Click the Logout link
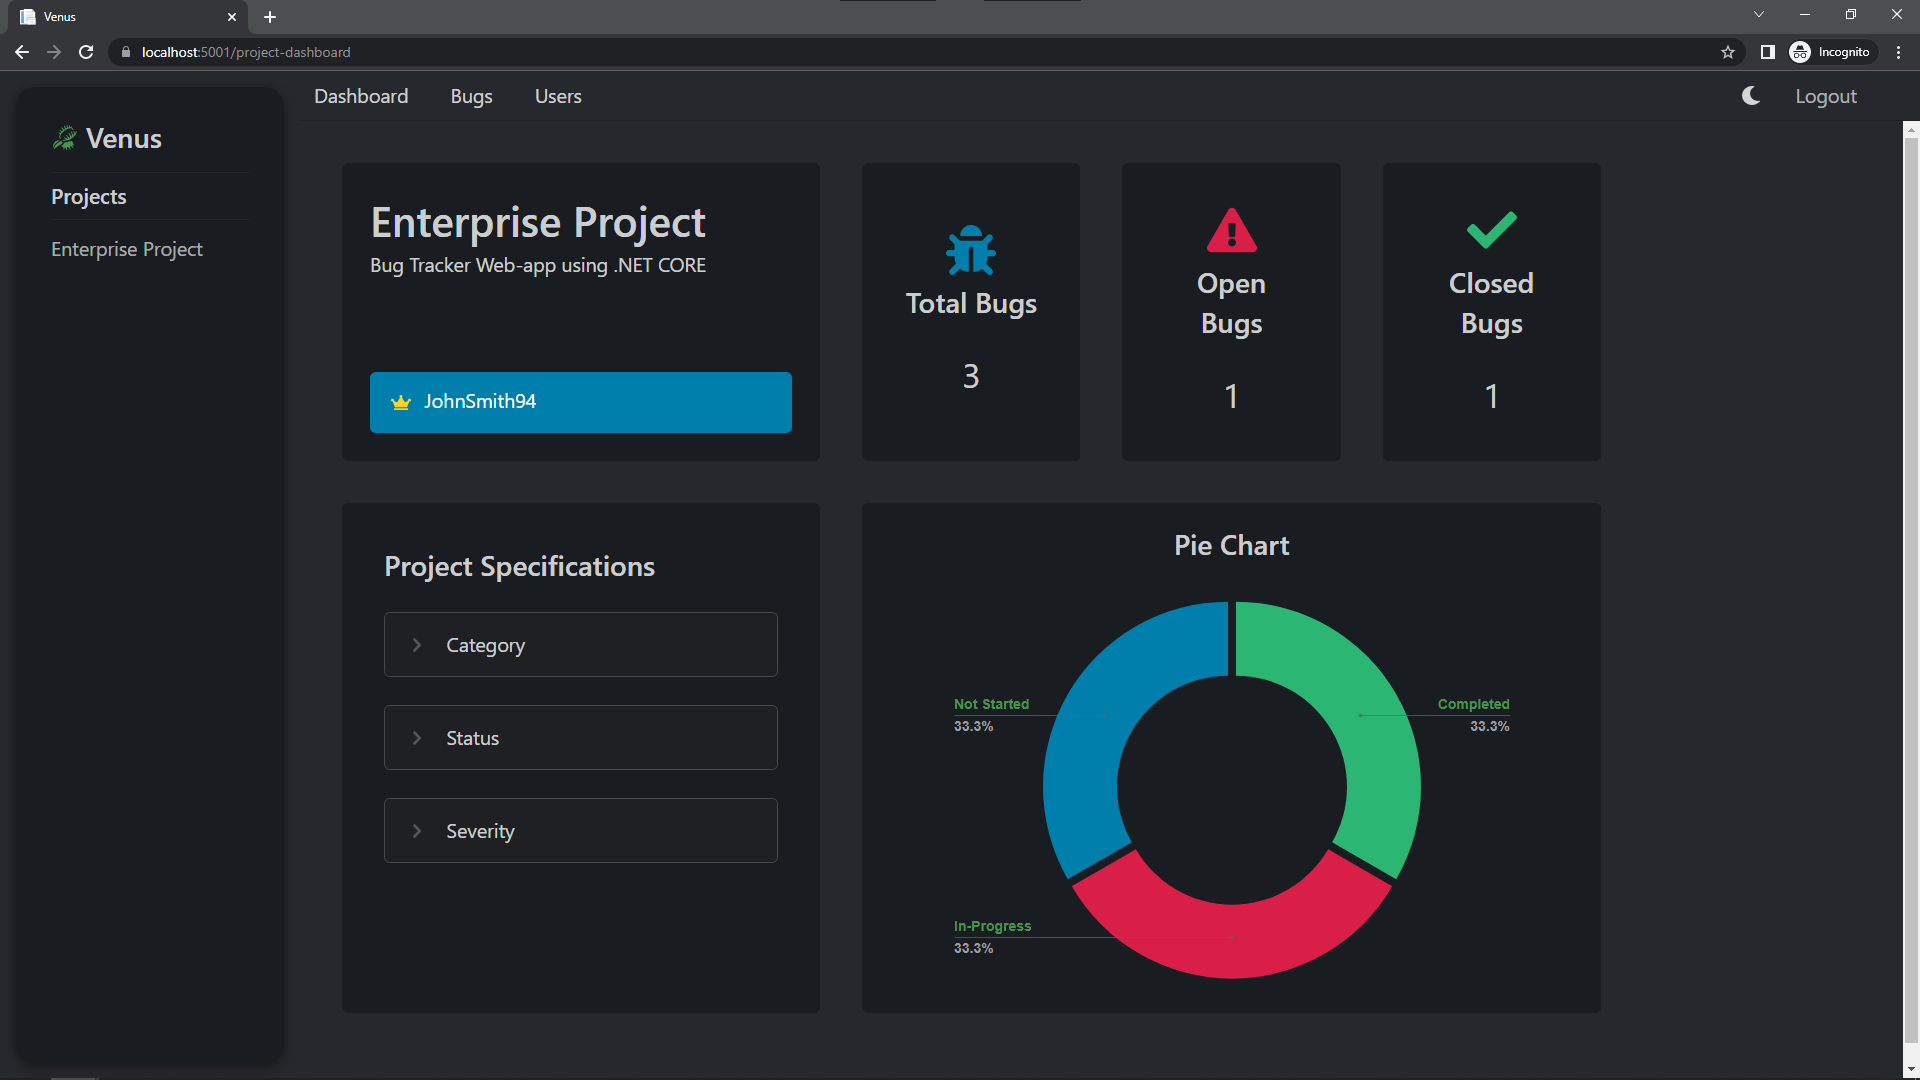 pos(1826,96)
